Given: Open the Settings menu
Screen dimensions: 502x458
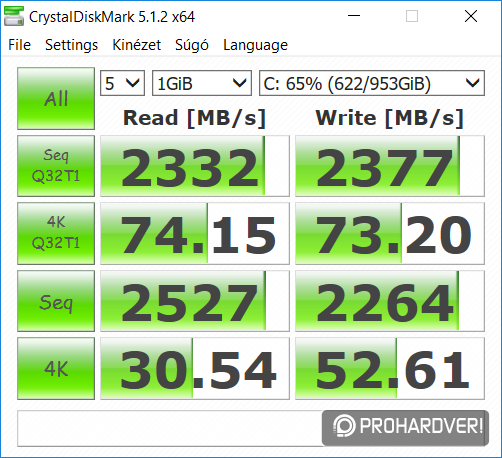Looking at the screenshot, I should pos(71,45).
